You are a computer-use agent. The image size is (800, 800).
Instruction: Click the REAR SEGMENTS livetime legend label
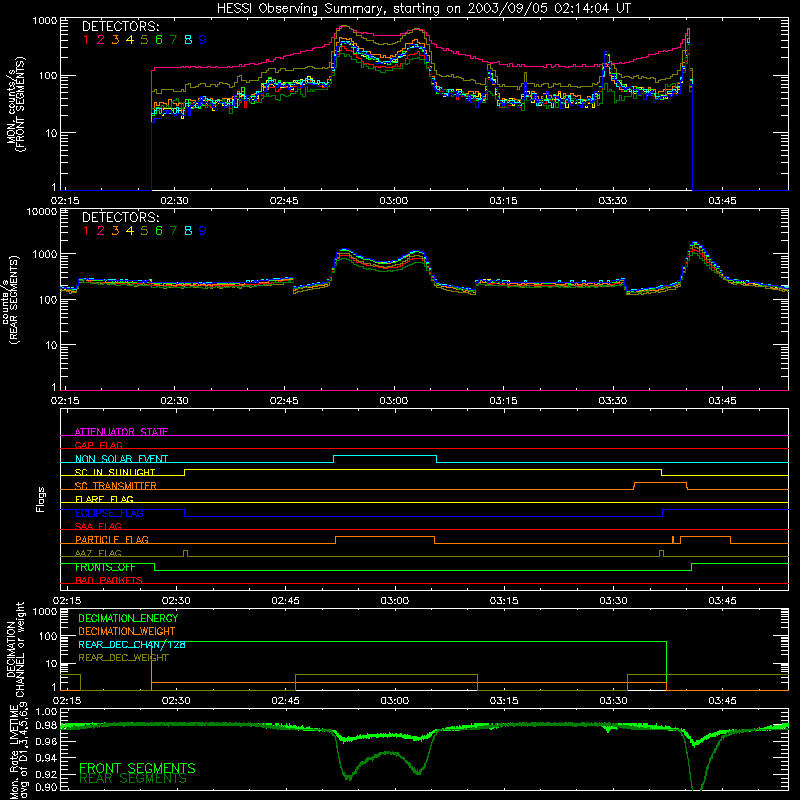click(x=133, y=779)
